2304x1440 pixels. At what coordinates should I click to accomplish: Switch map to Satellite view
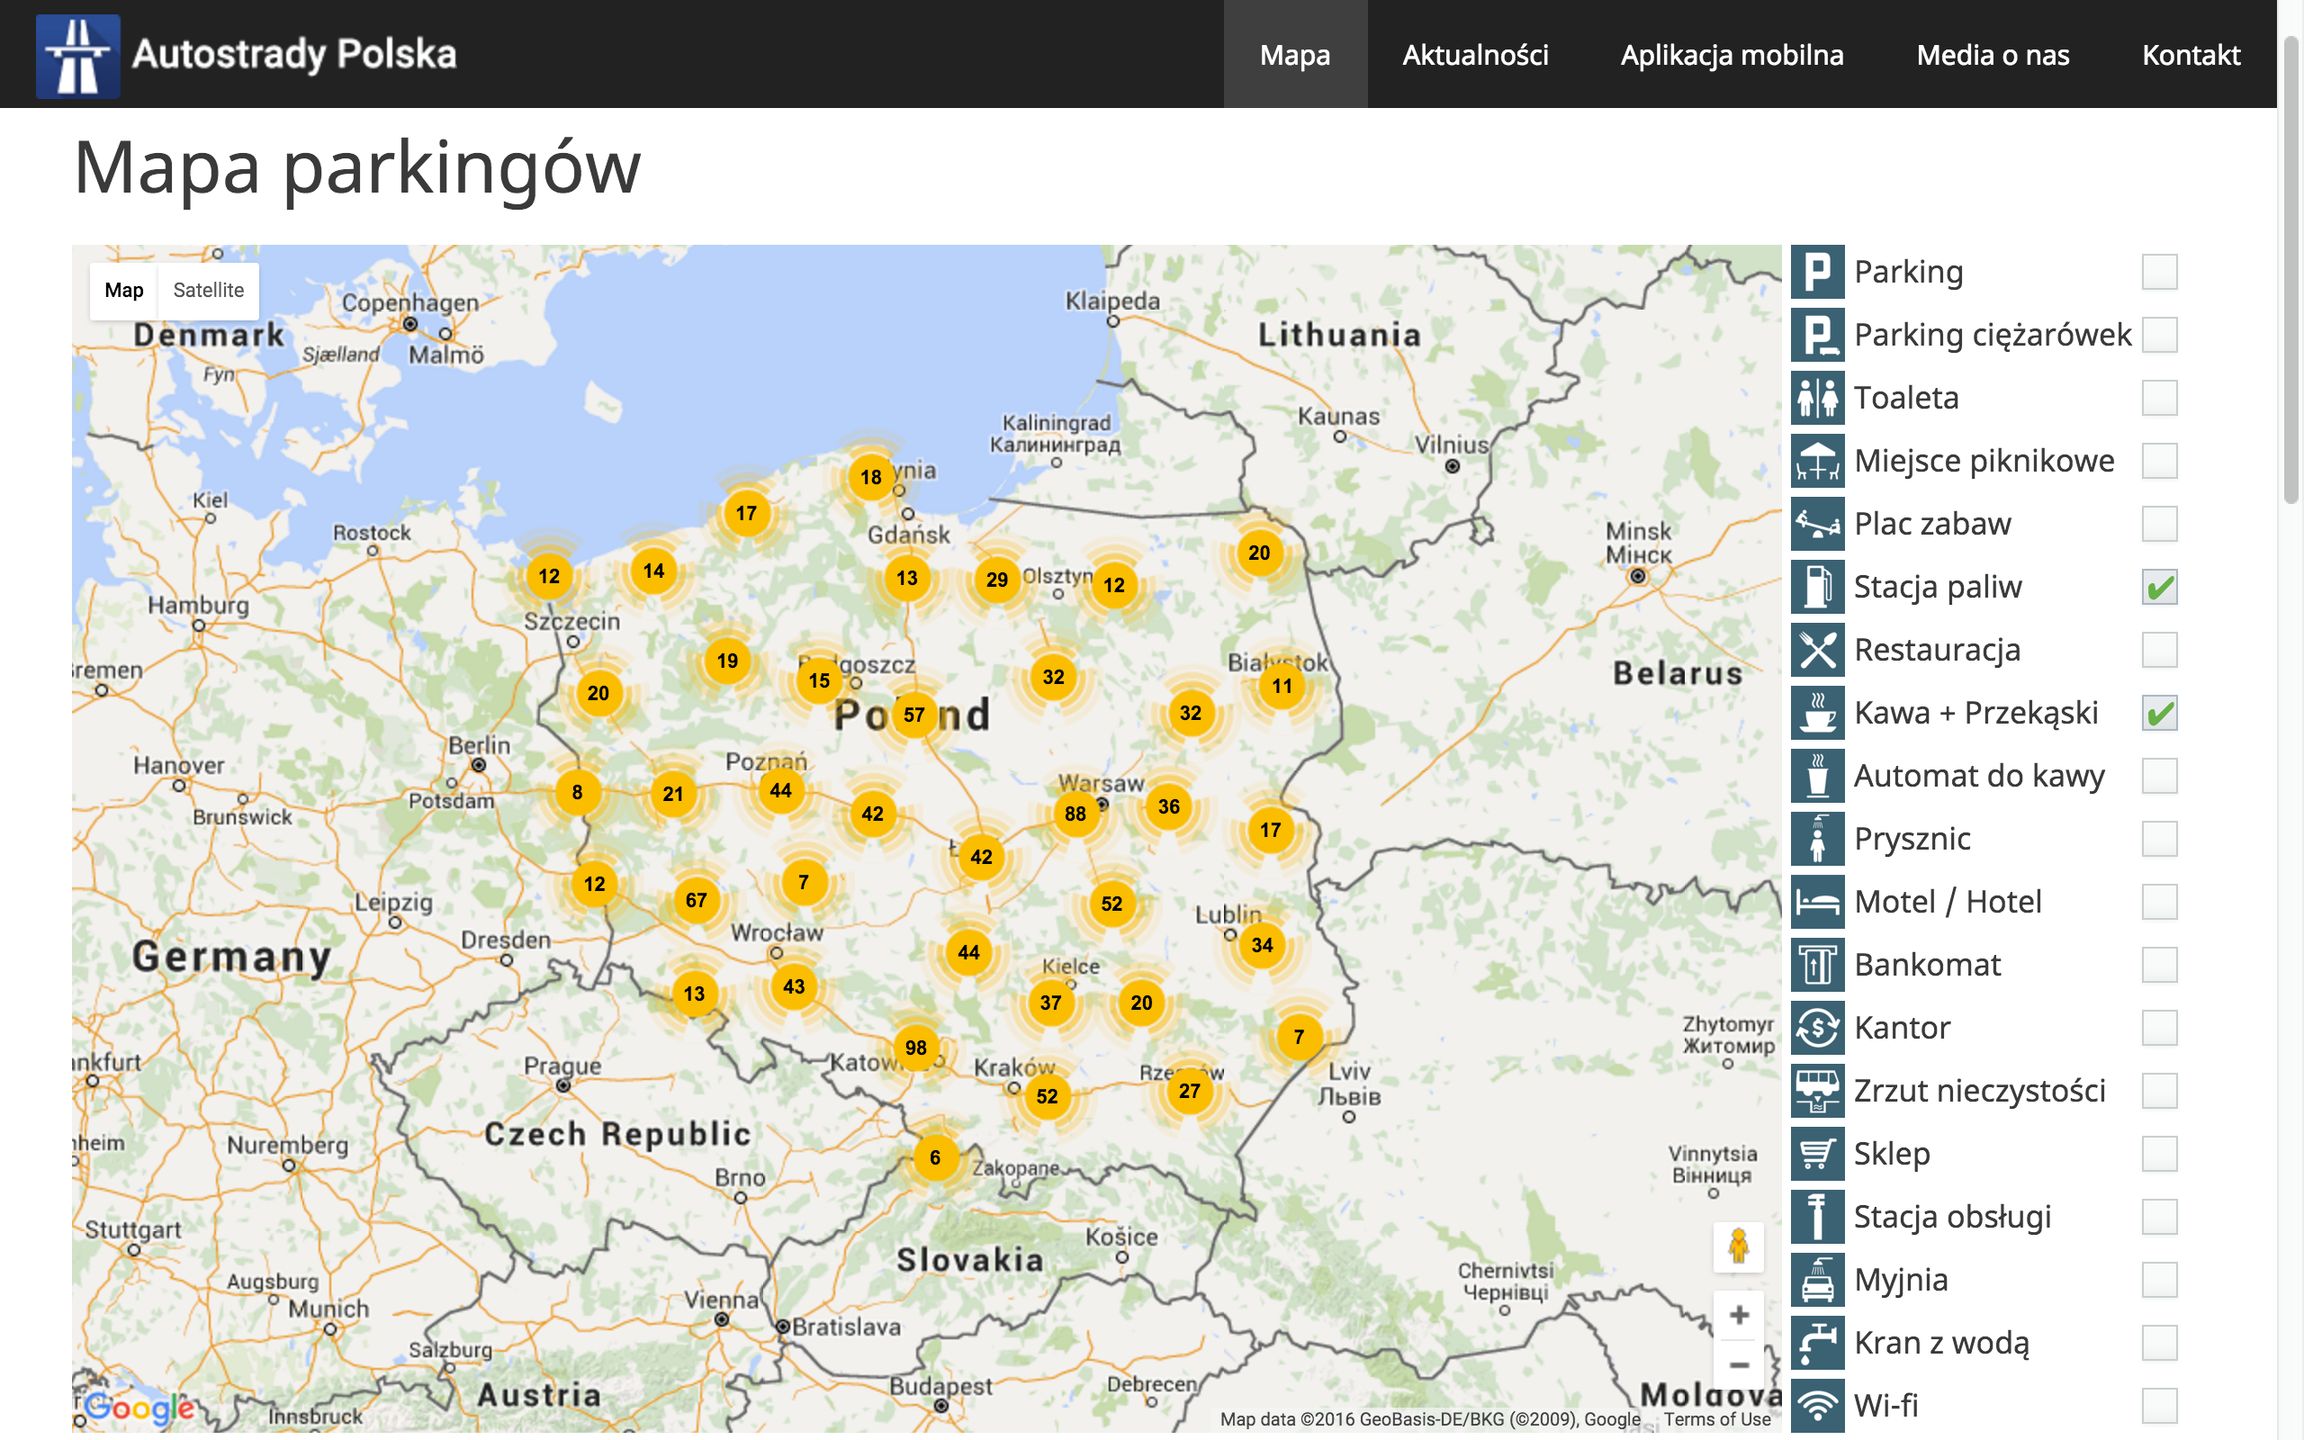click(x=208, y=290)
